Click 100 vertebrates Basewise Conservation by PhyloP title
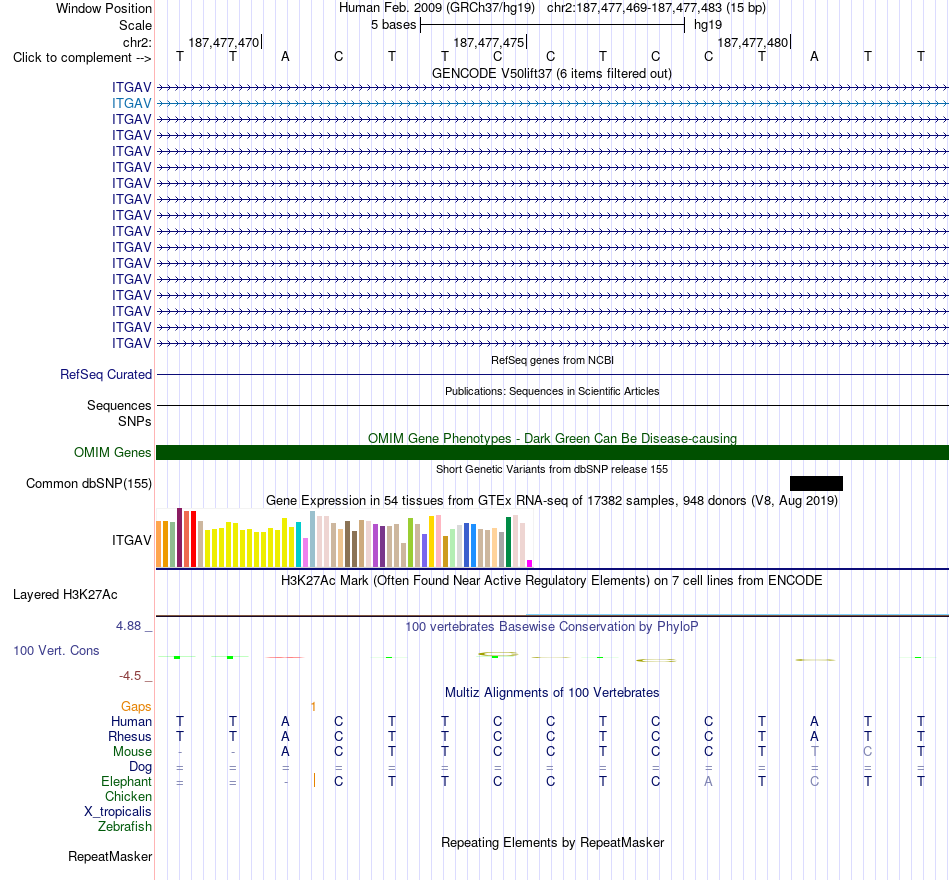Viewport: 950px width, 880px height. click(552, 627)
